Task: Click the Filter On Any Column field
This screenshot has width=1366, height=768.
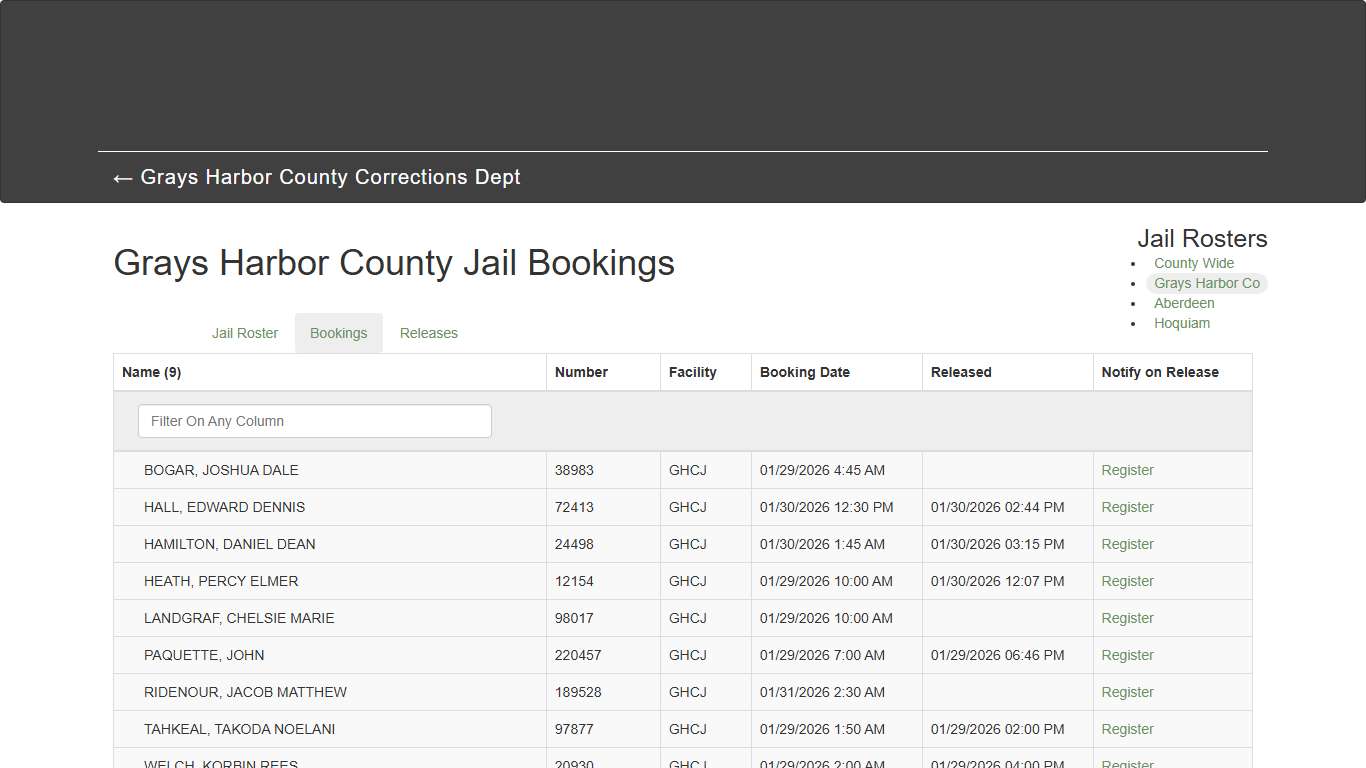Action: click(314, 421)
